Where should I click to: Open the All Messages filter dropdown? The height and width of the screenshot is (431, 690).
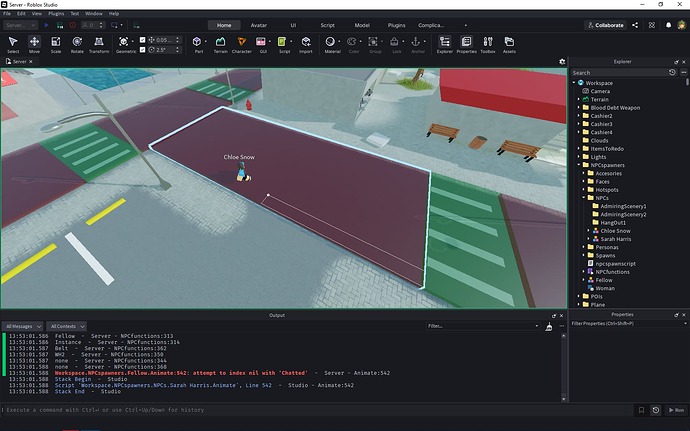(22, 326)
